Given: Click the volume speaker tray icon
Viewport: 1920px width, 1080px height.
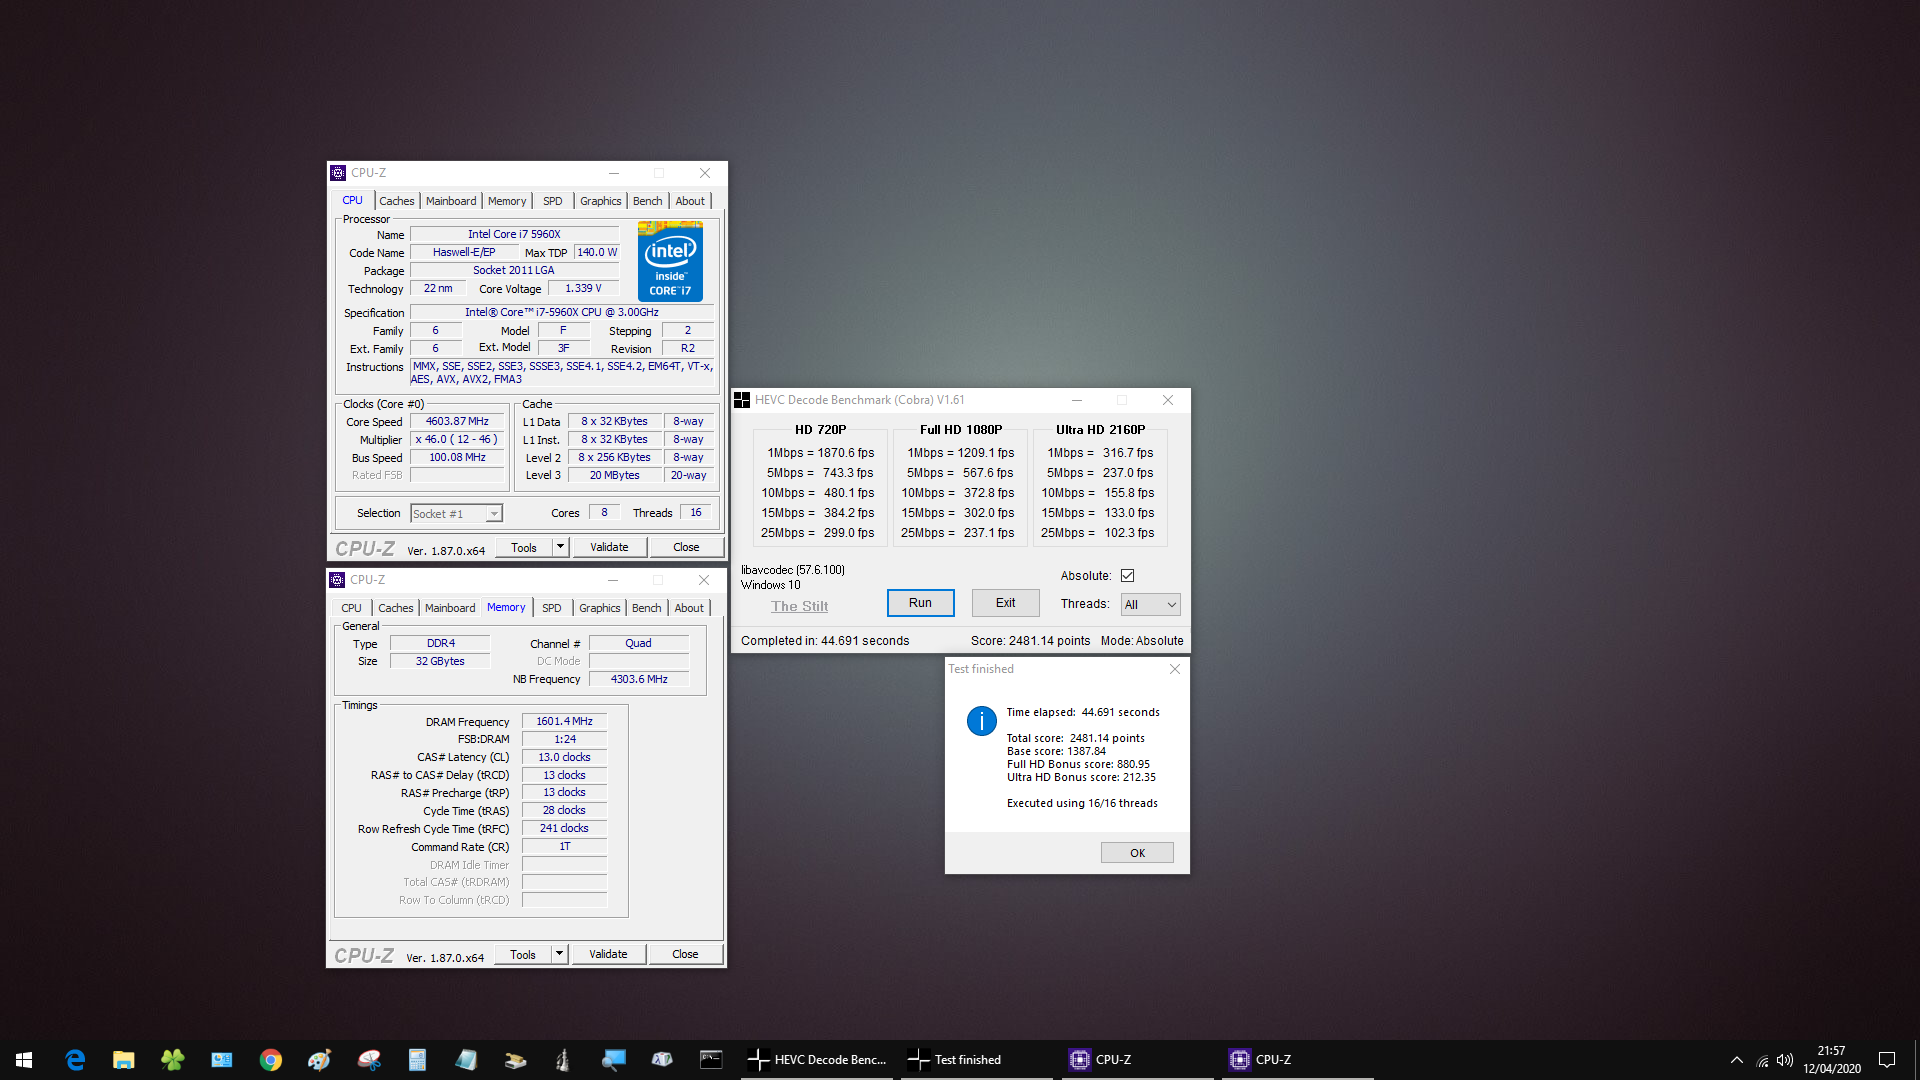Looking at the screenshot, I should pos(1785,1060).
